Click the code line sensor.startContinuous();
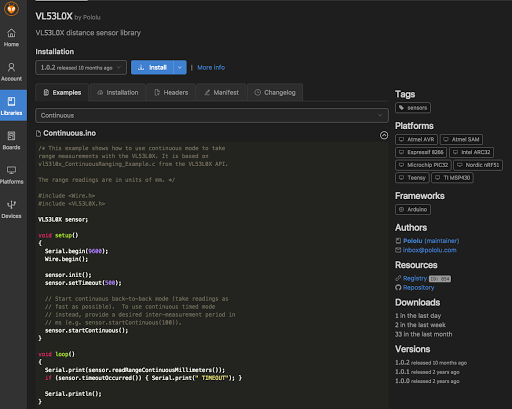 point(86,331)
